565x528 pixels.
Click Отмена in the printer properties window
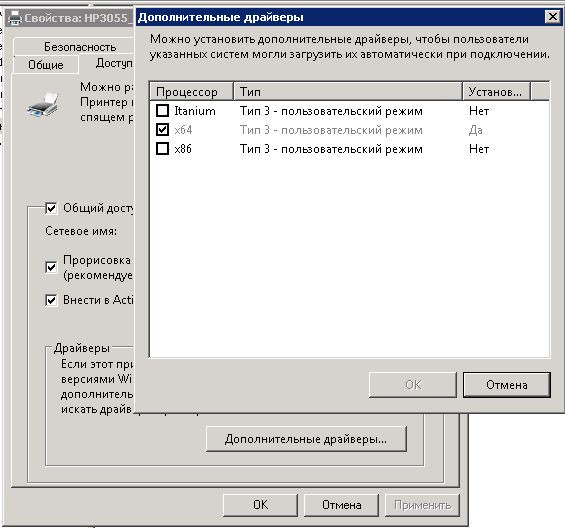(341, 505)
